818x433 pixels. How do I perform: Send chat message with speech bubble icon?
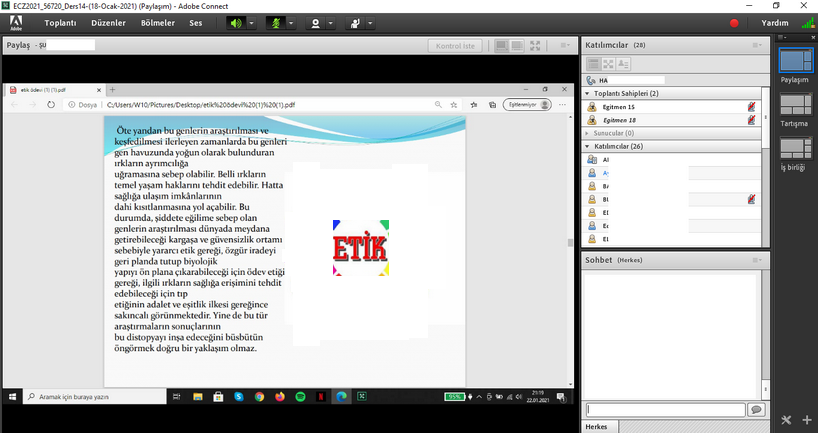click(x=756, y=410)
